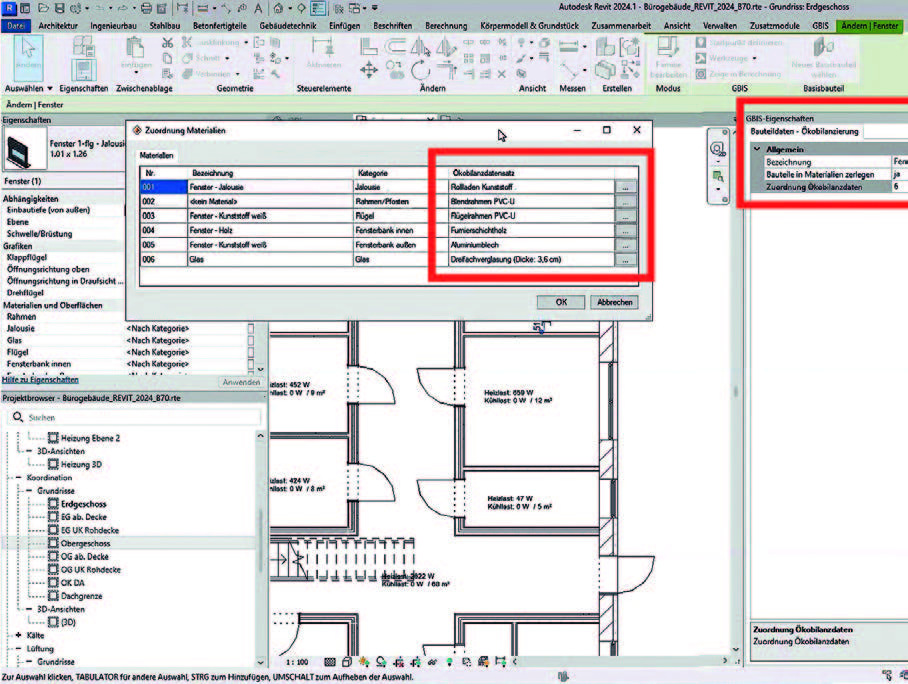Select Obergeschoss in the Projektbrowser tree
This screenshot has width=908, height=684.
click(85, 543)
